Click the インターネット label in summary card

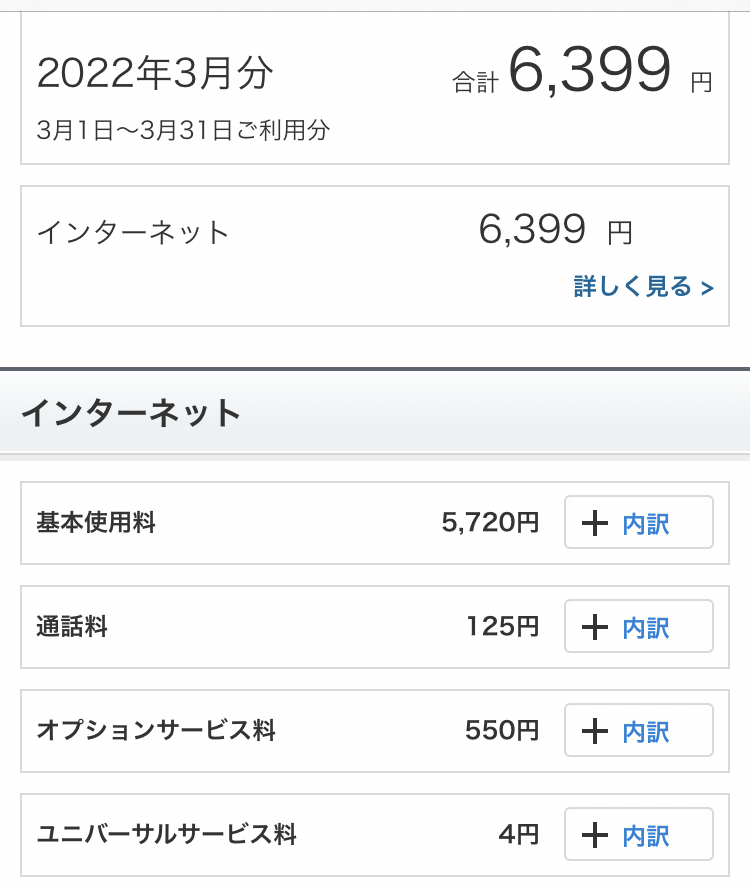click(133, 233)
